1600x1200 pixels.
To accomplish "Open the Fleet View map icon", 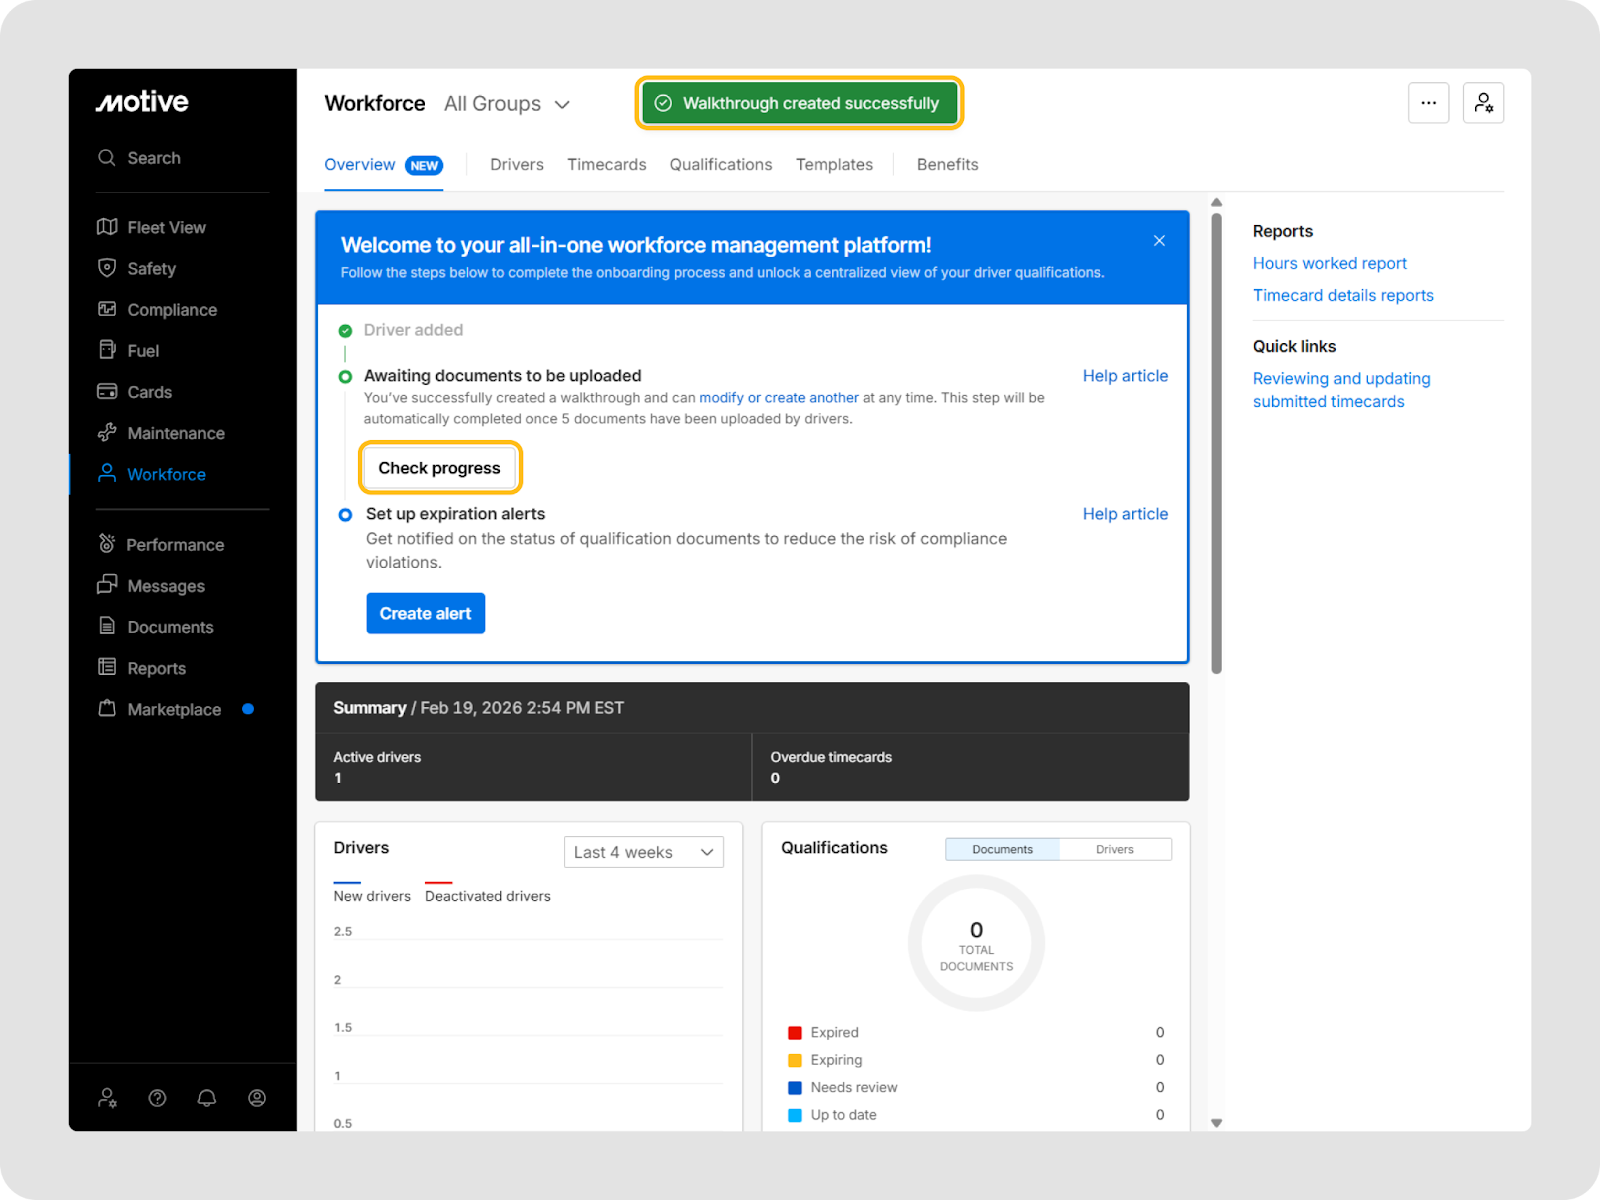I will [x=107, y=227].
